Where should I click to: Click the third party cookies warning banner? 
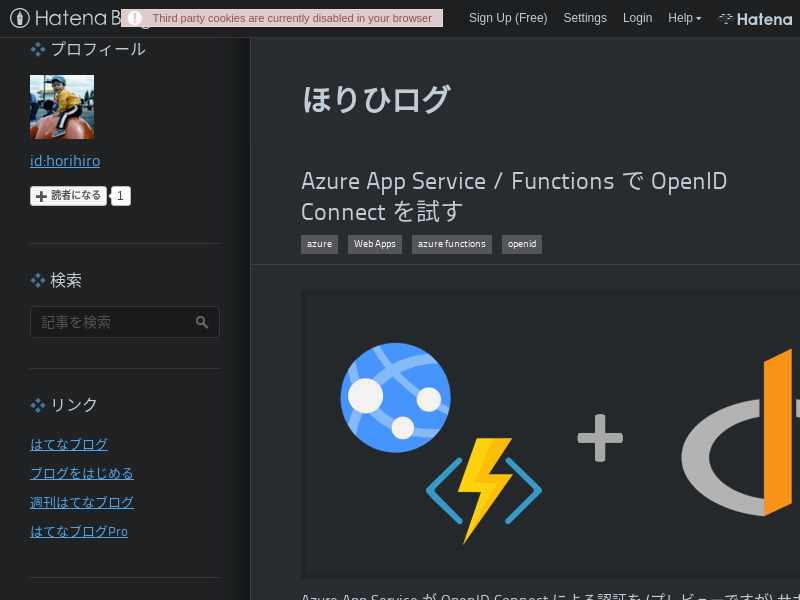coord(282,18)
